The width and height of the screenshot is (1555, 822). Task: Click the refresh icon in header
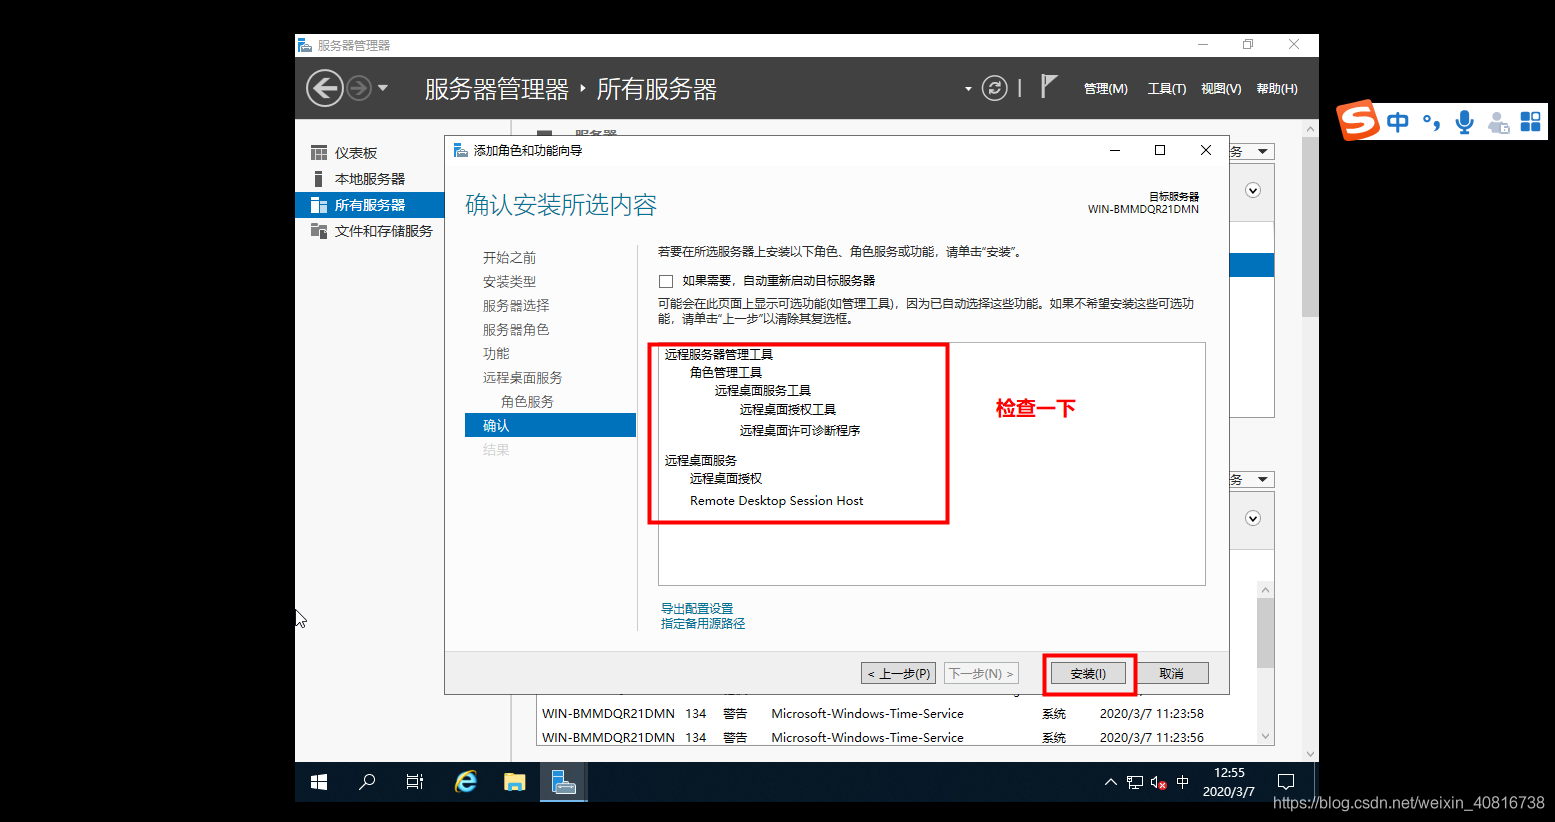tap(994, 88)
